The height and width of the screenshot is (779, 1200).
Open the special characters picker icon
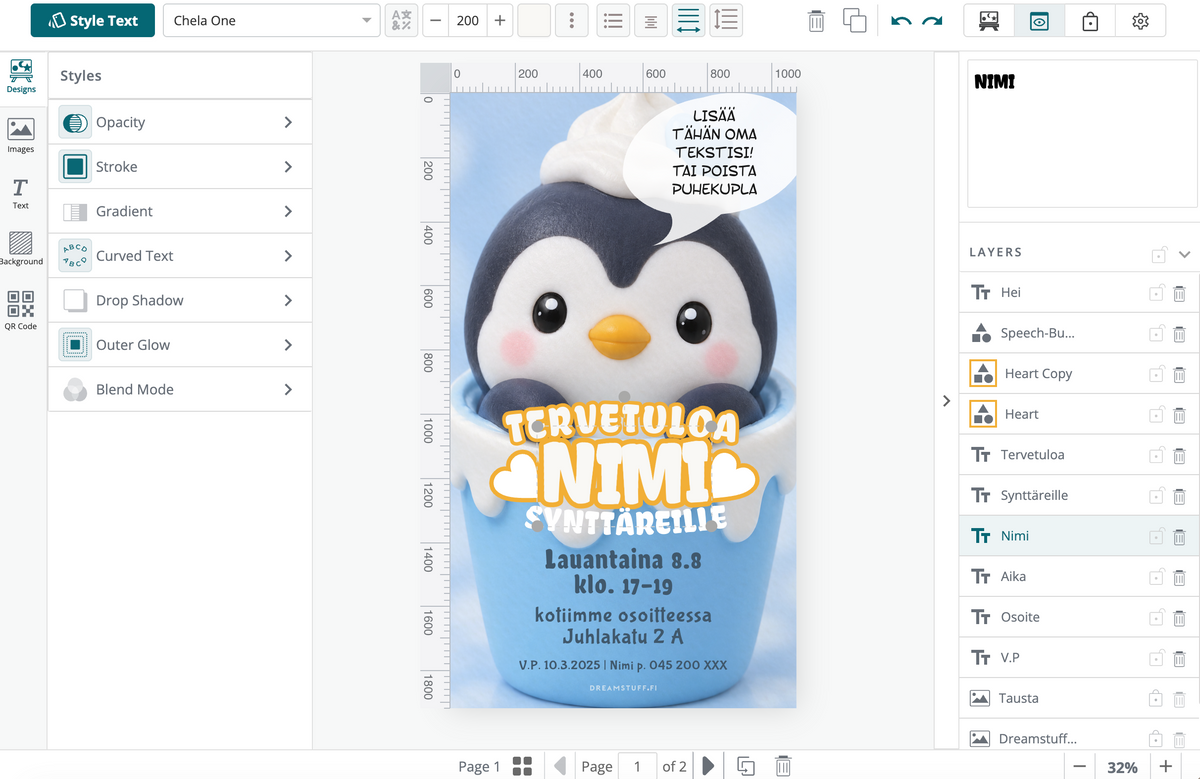point(401,21)
